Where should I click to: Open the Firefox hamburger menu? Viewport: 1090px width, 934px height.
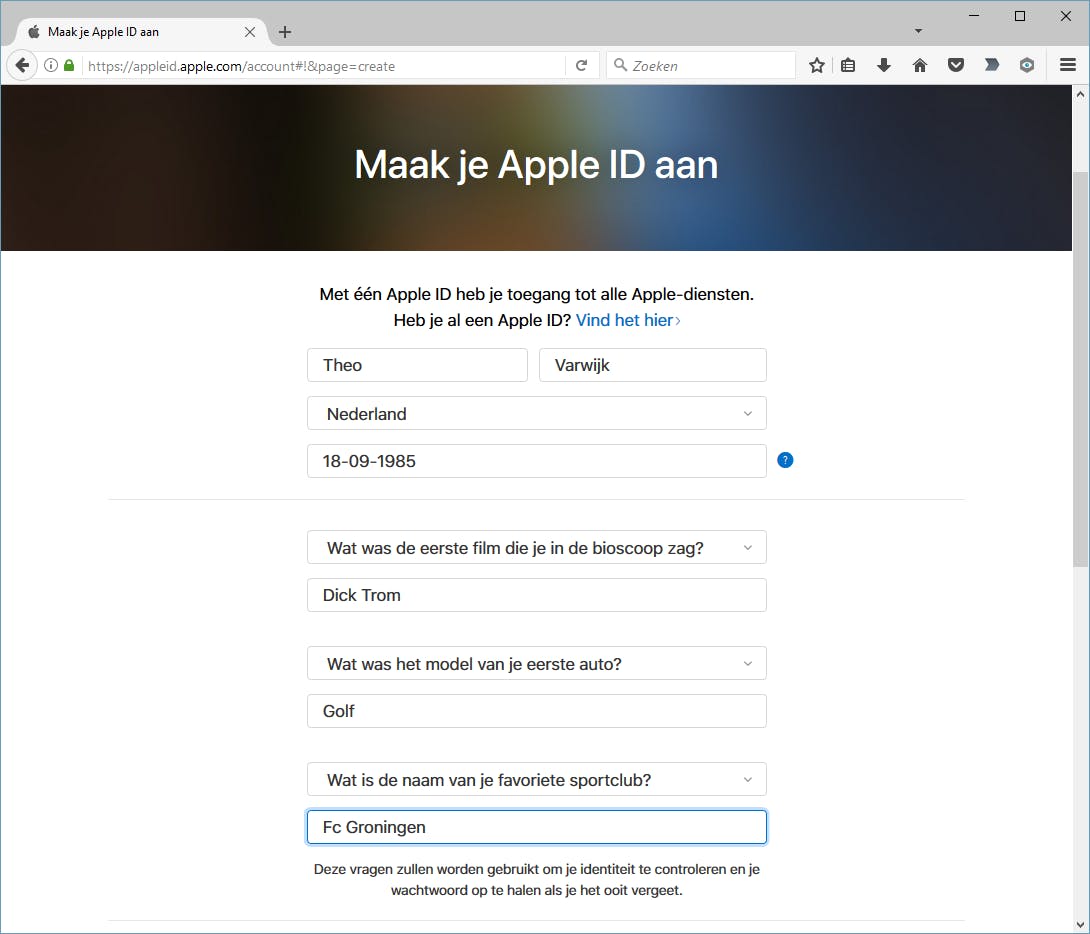point(1068,65)
